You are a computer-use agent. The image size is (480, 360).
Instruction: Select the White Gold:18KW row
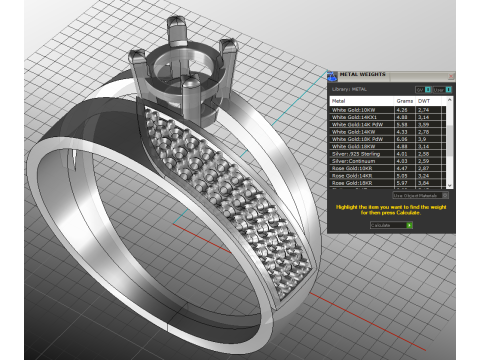388,146
